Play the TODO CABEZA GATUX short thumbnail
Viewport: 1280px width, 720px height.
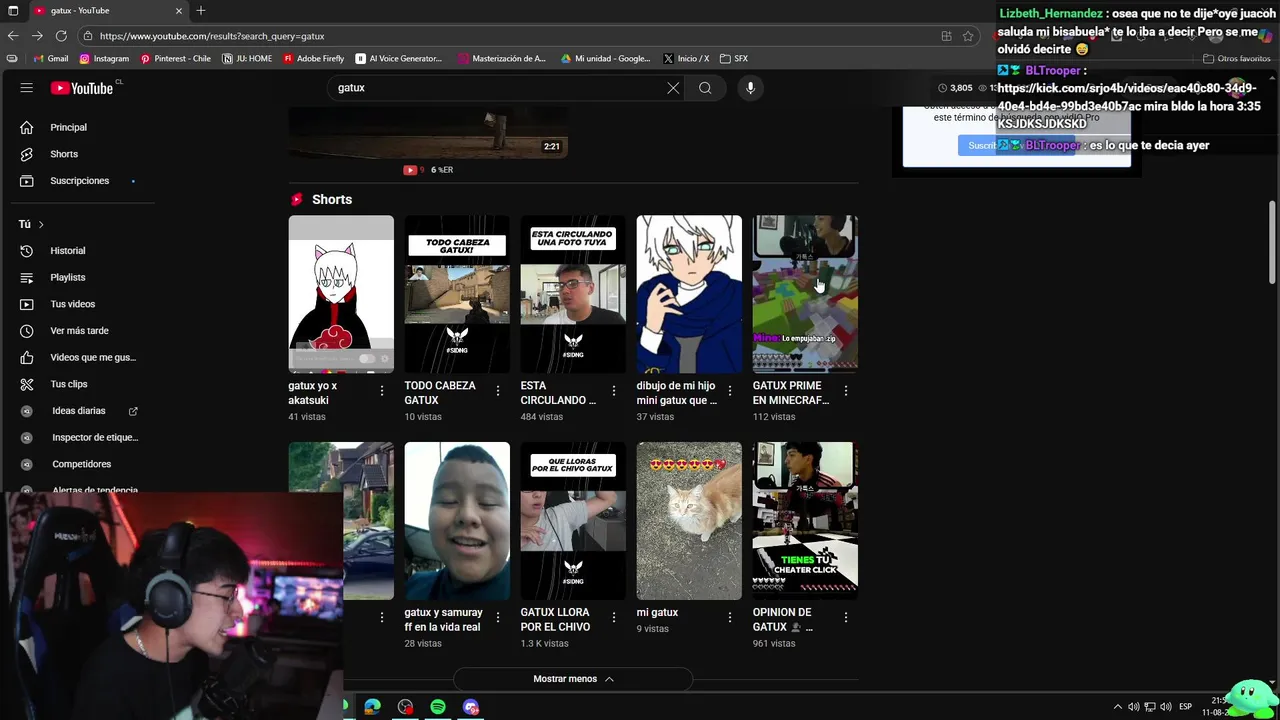coord(457,294)
